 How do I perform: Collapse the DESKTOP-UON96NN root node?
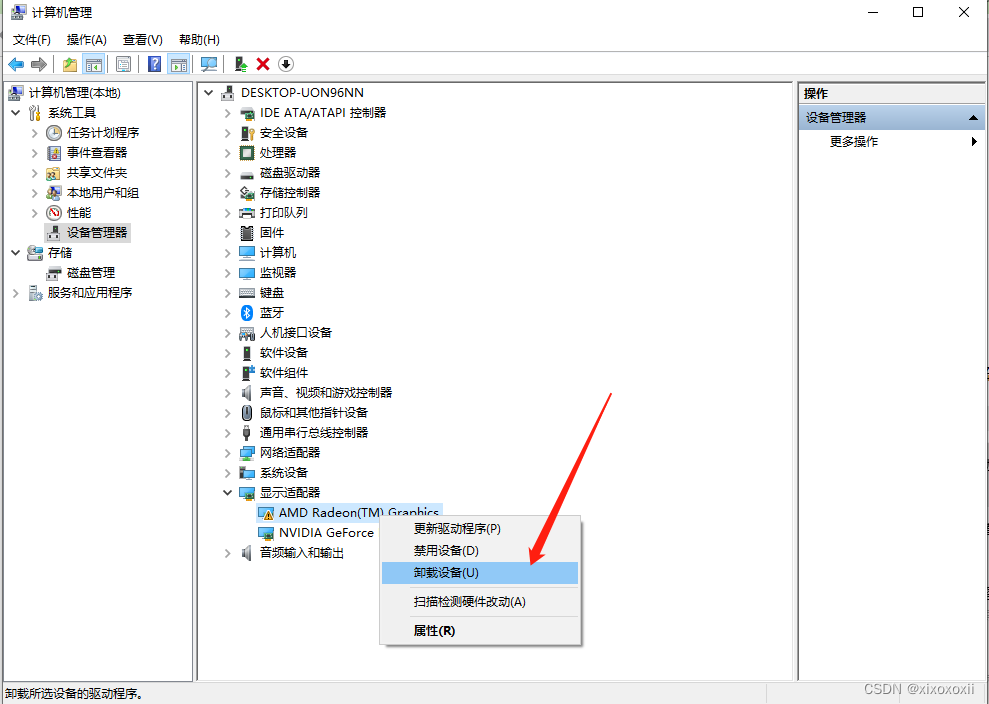[x=209, y=93]
